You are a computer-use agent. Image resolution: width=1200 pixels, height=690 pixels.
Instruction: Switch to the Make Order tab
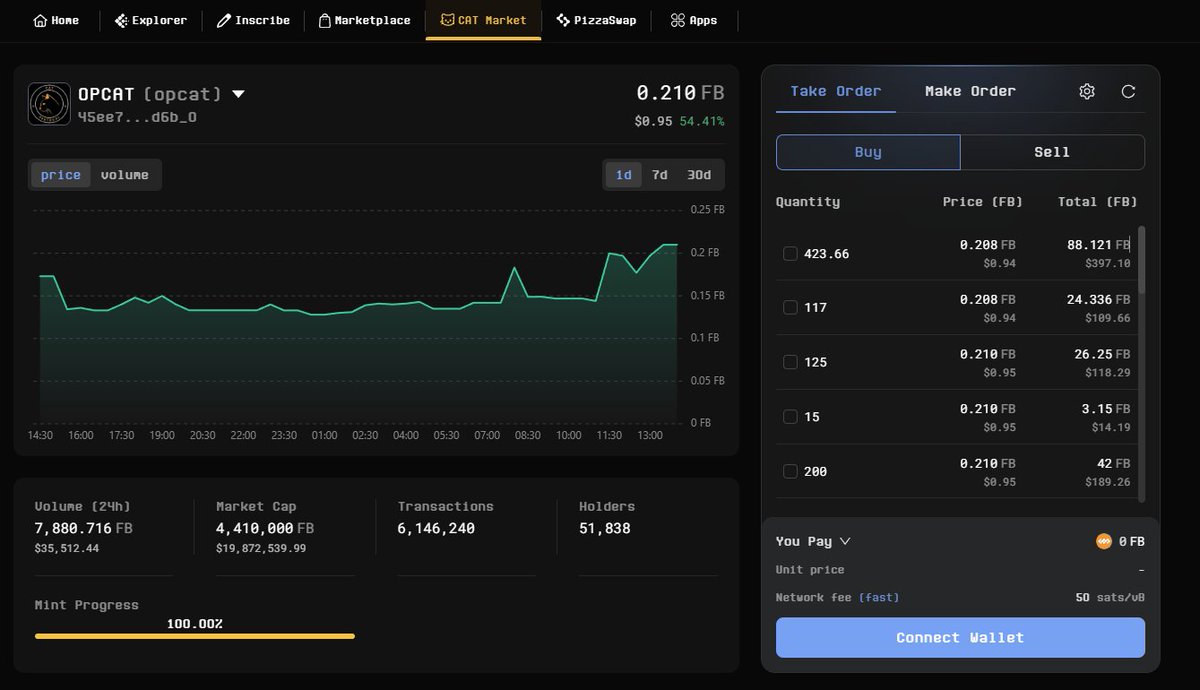(x=970, y=91)
